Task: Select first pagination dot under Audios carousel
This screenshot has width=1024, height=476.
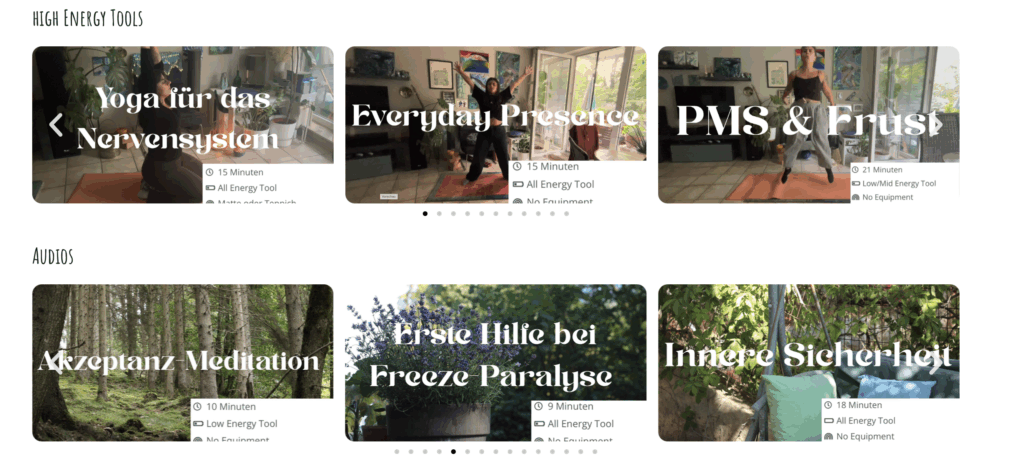Action: pyautogui.click(x=396, y=451)
